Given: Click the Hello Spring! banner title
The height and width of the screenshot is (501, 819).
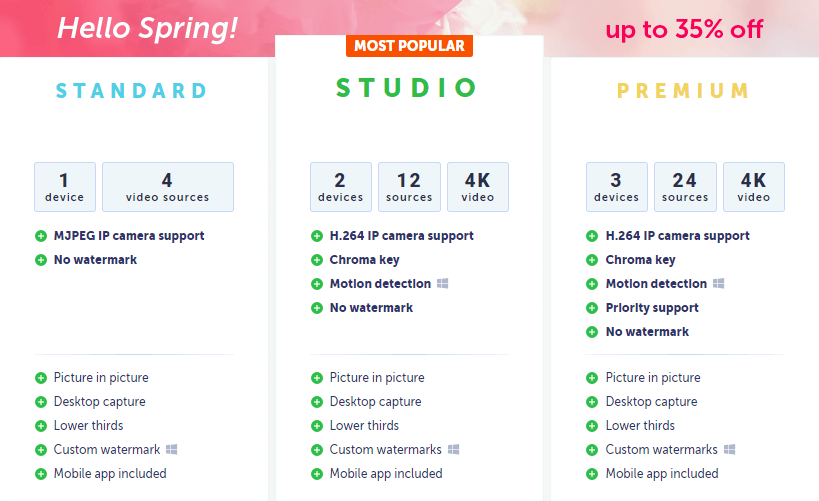Looking at the screenshot, I should pos(147,28).
